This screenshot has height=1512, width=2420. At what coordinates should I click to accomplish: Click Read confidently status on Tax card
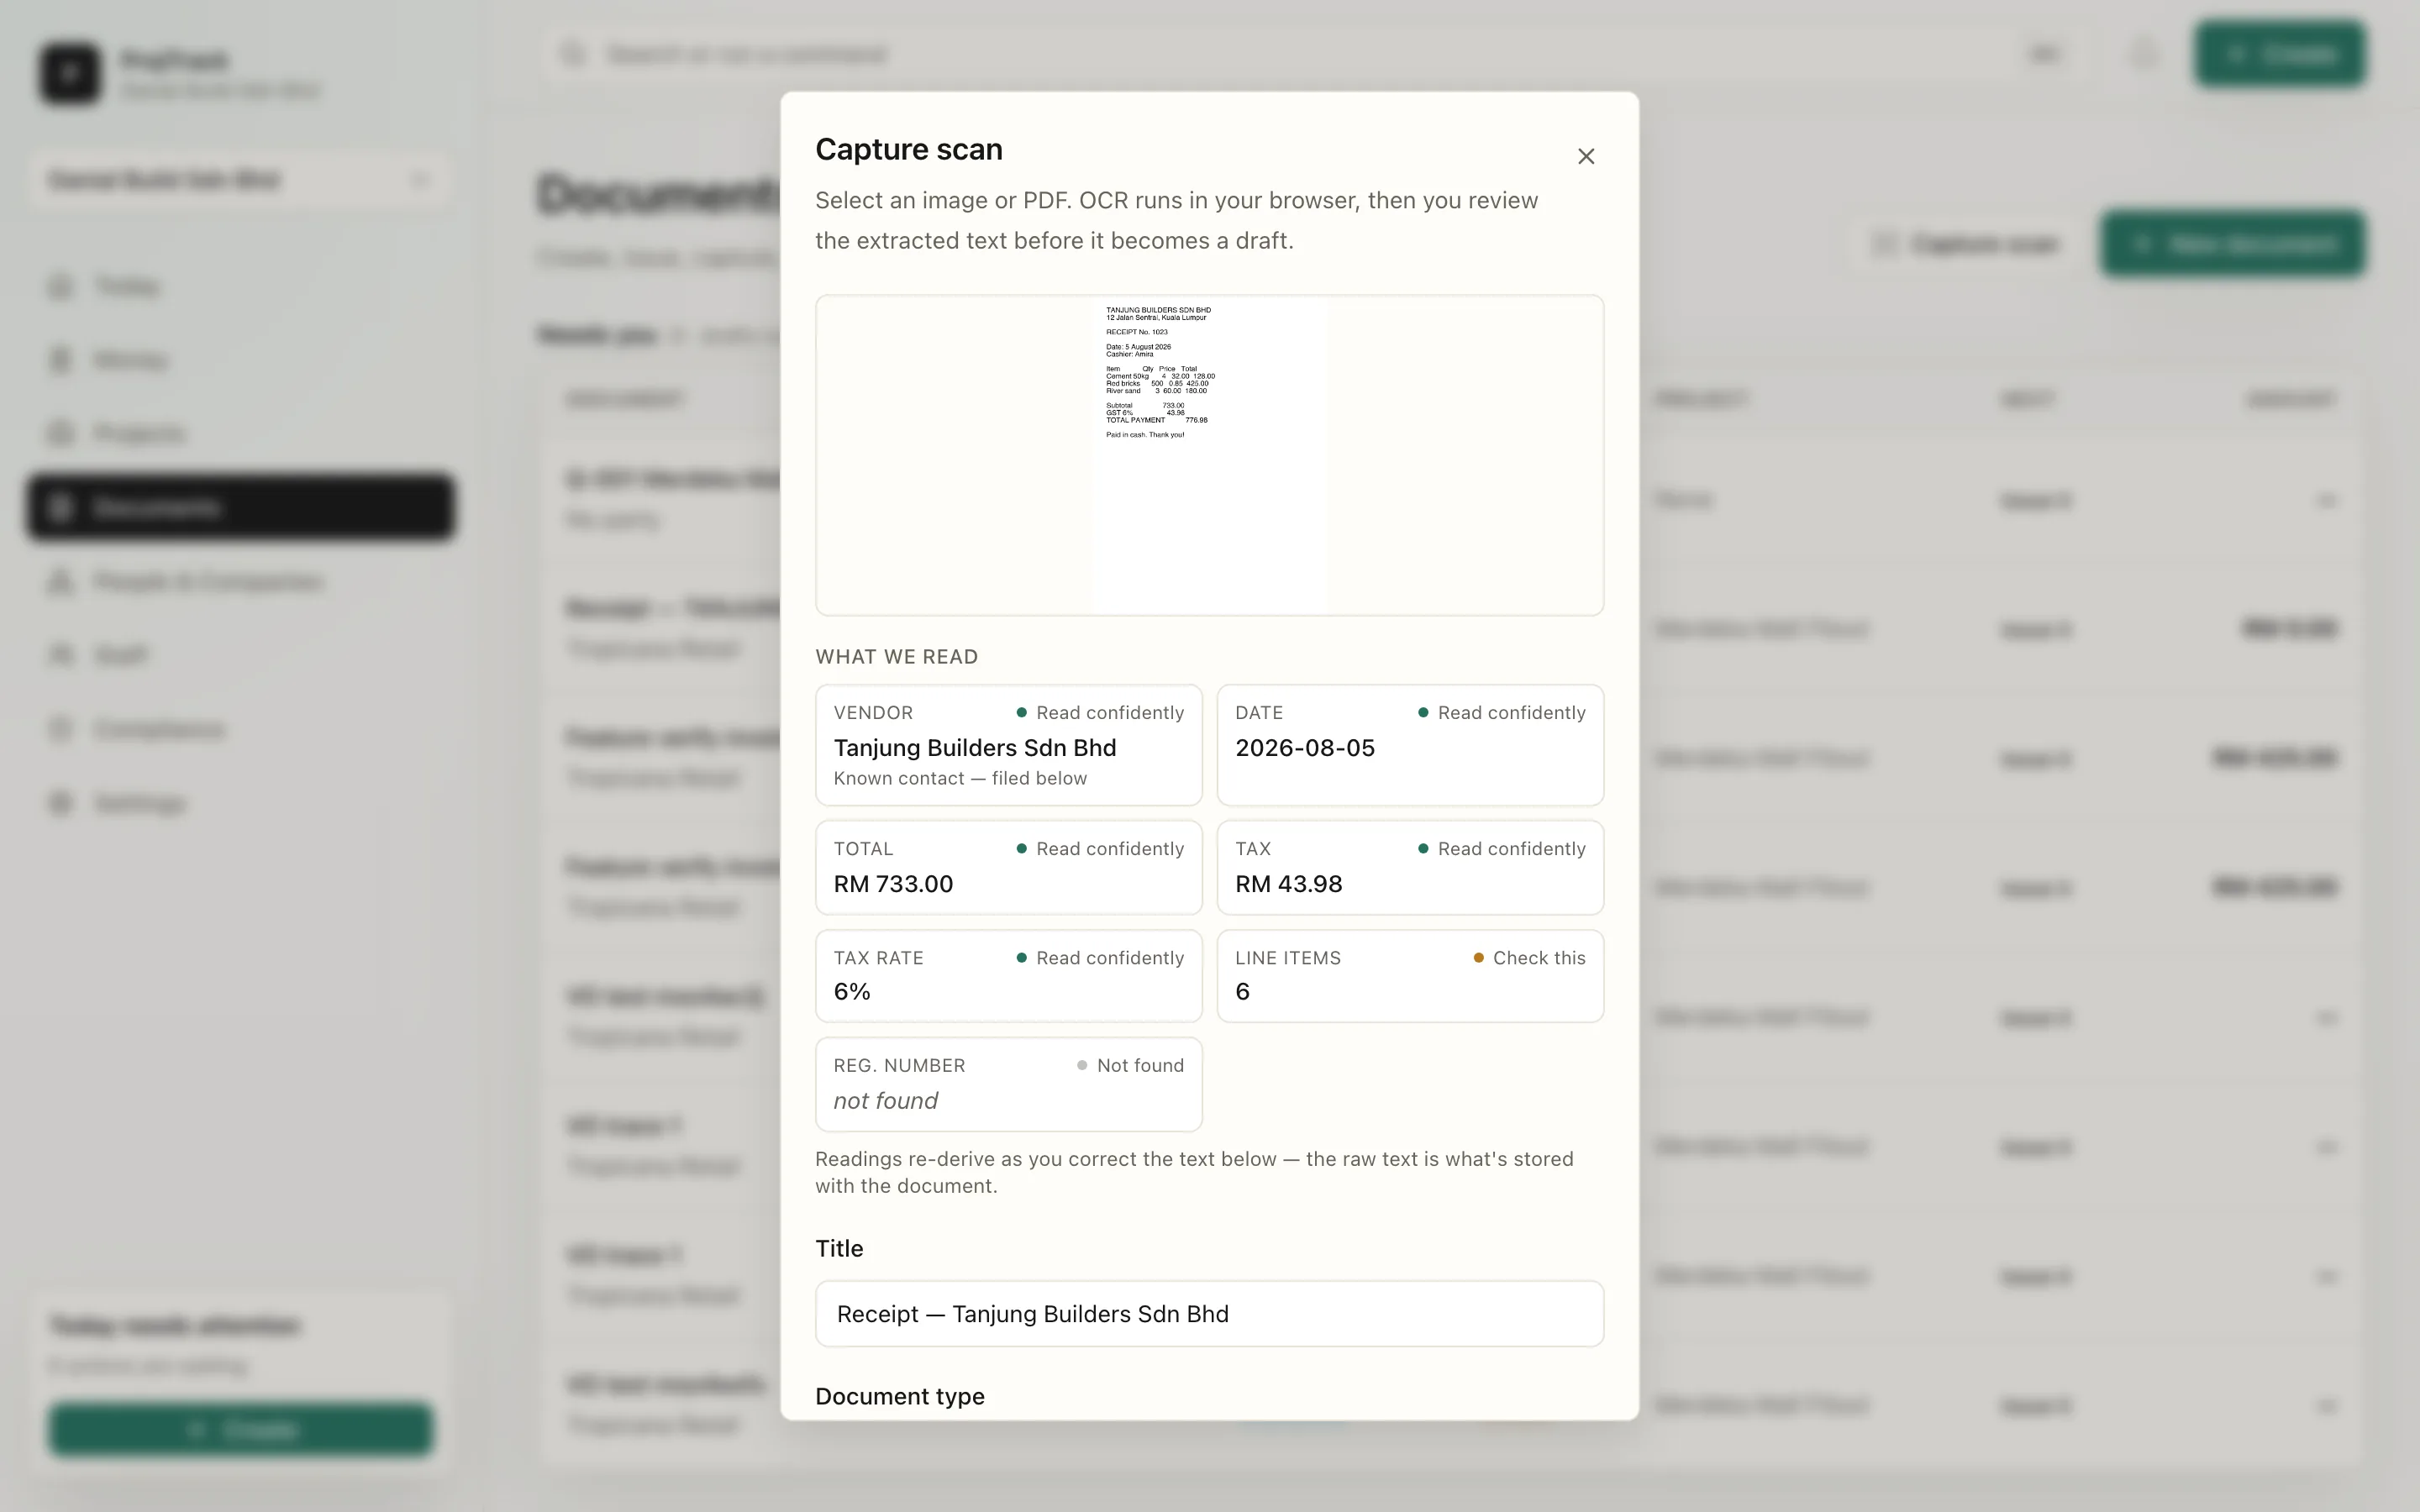click(x=1501, y=849)
